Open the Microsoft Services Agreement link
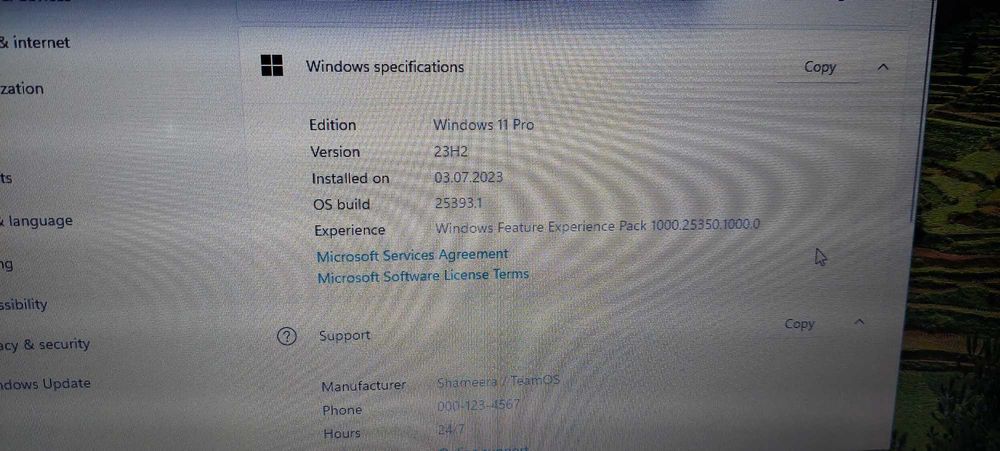Viewport: 1000px width, 451px height. [412, 255]
